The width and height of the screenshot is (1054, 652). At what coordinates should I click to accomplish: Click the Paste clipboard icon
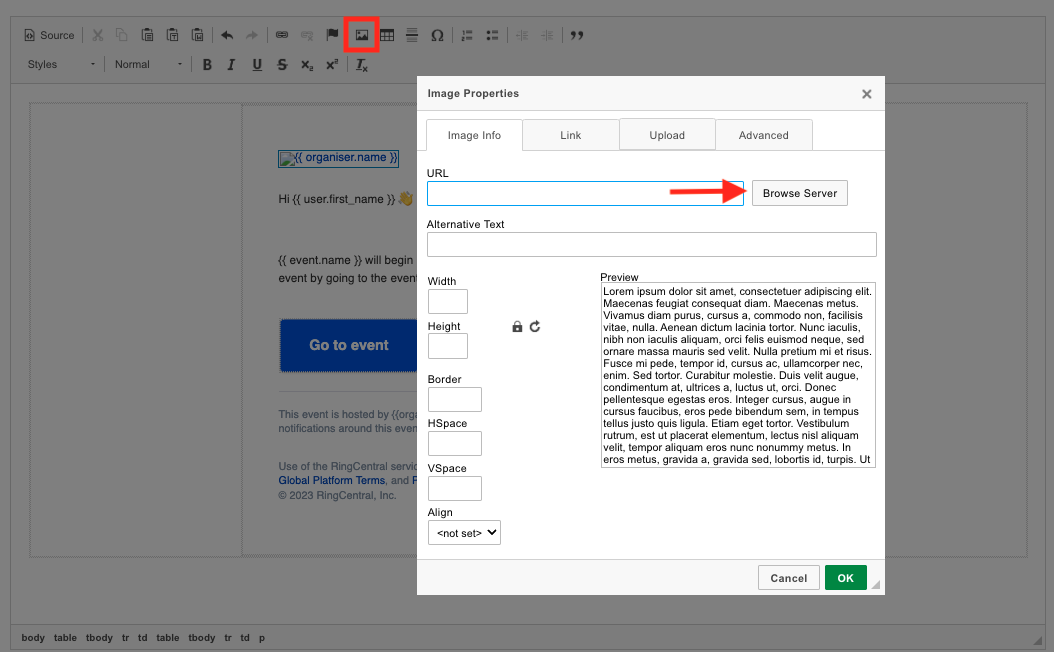[x=147, y=35]
